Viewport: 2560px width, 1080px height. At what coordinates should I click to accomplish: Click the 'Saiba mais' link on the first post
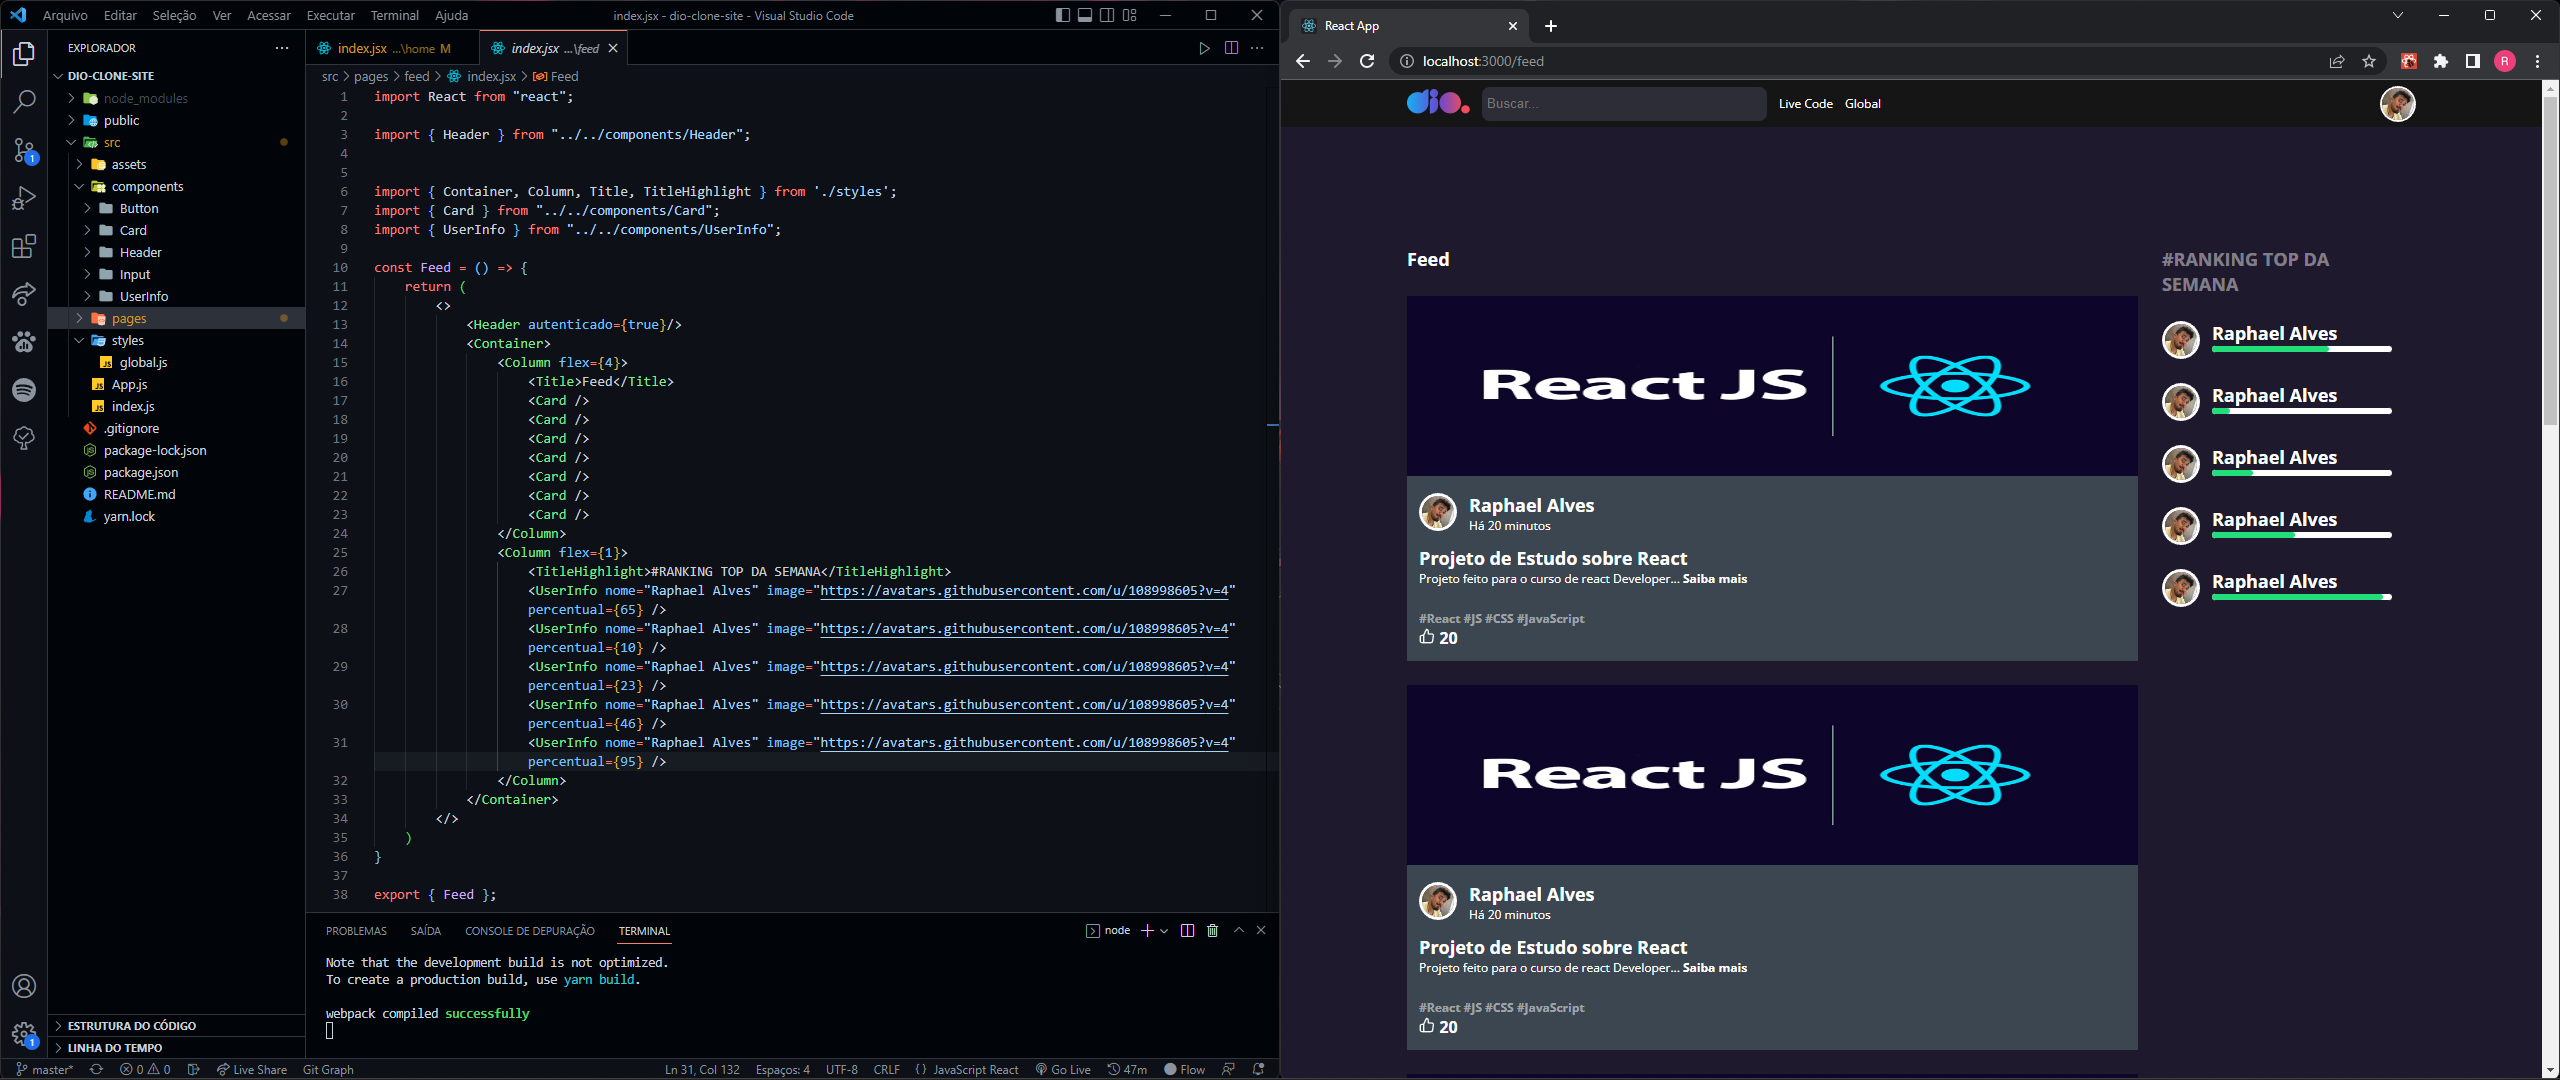point(1714,578)
